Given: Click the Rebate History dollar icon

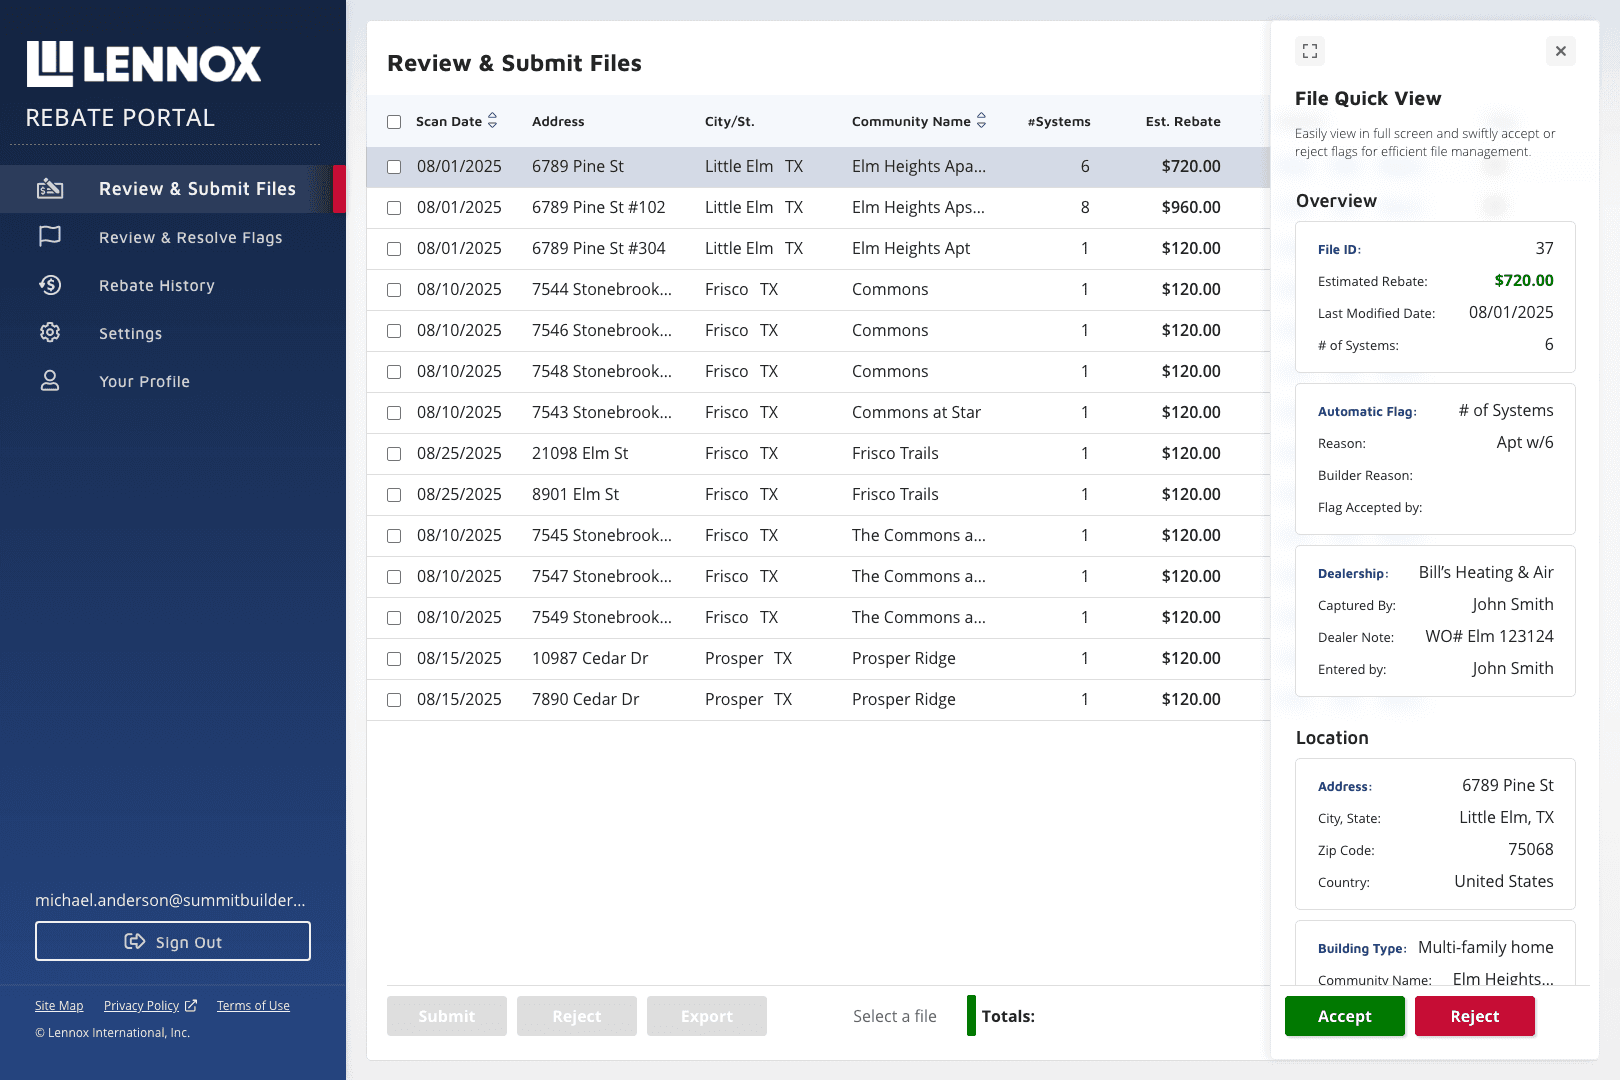Looking at the screenshot, I should 50,285.
